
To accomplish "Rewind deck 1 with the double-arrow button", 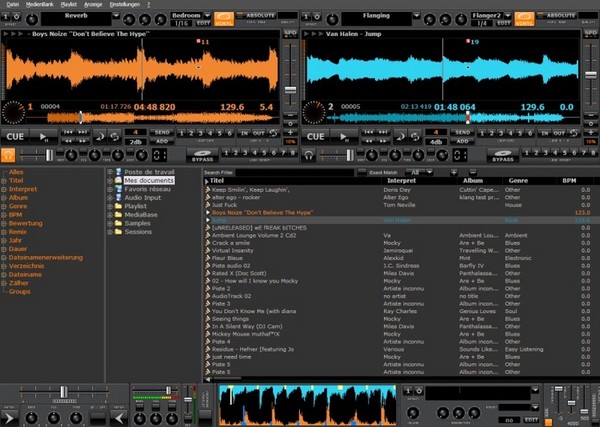I will [68, 141].
